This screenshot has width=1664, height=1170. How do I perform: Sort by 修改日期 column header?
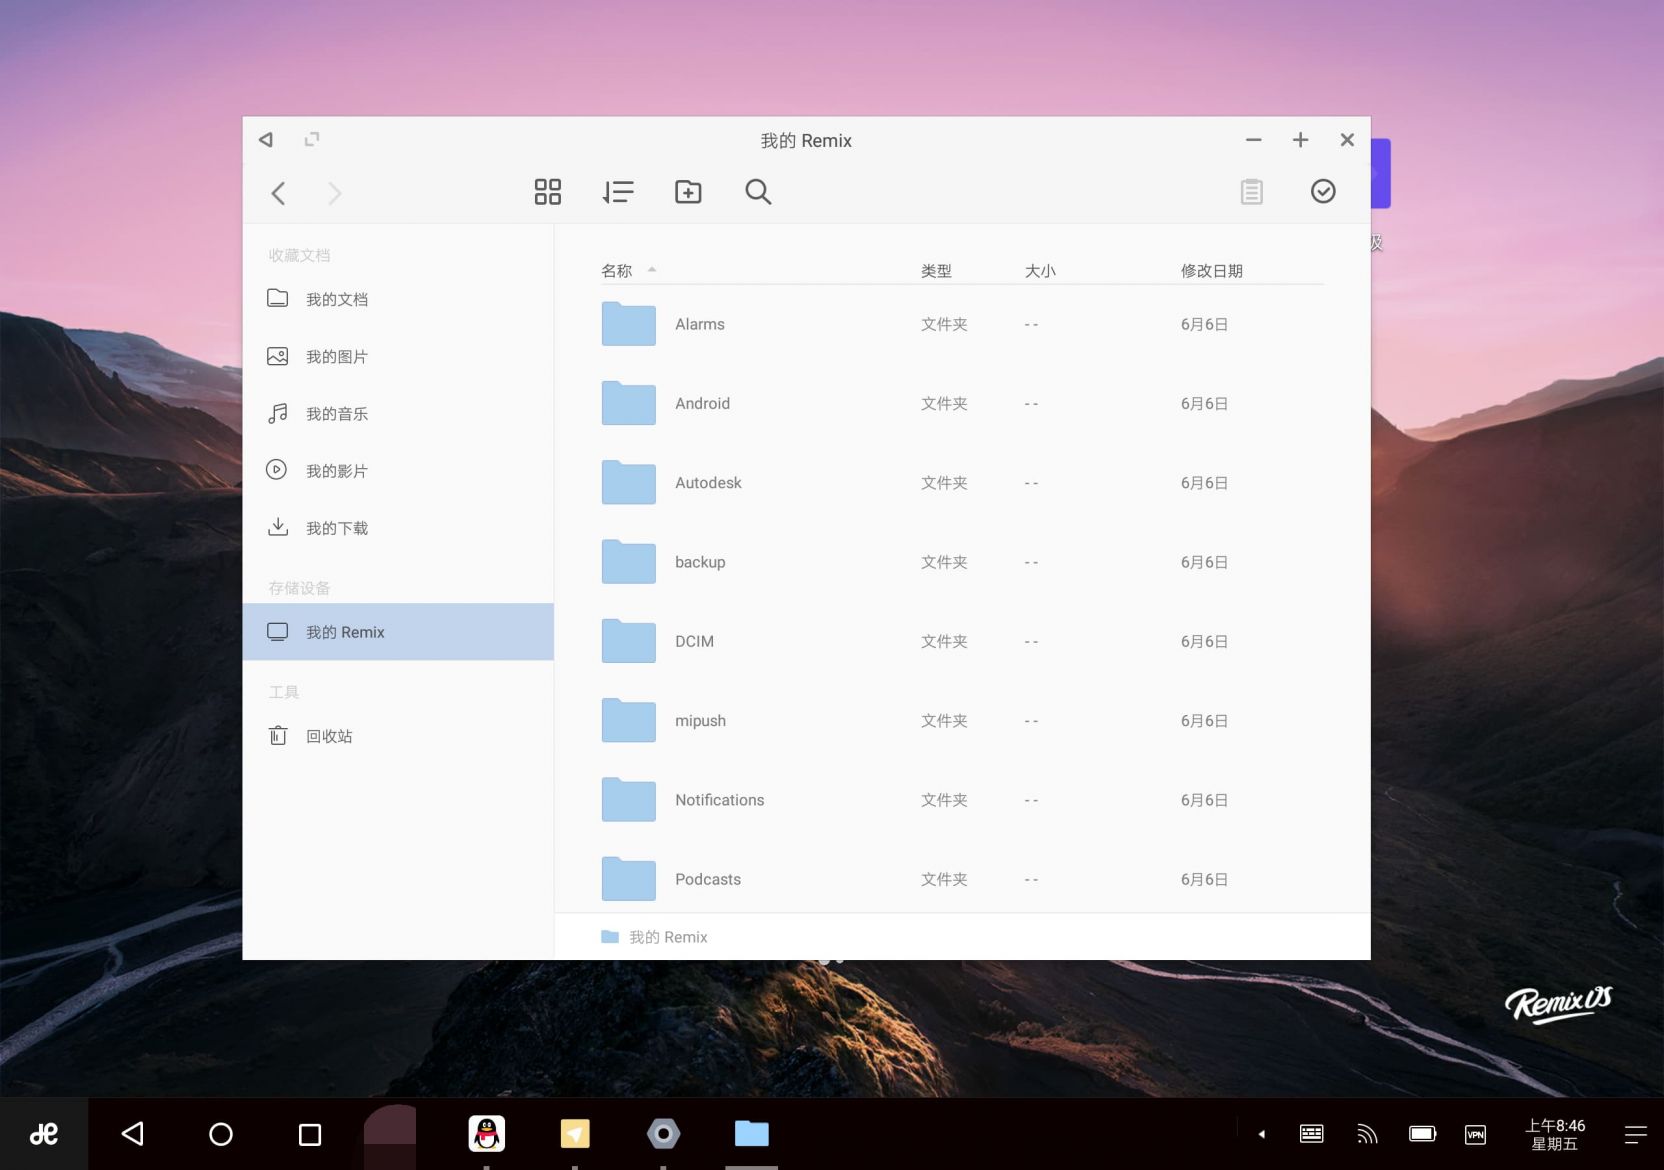(x=1212, y=270)
